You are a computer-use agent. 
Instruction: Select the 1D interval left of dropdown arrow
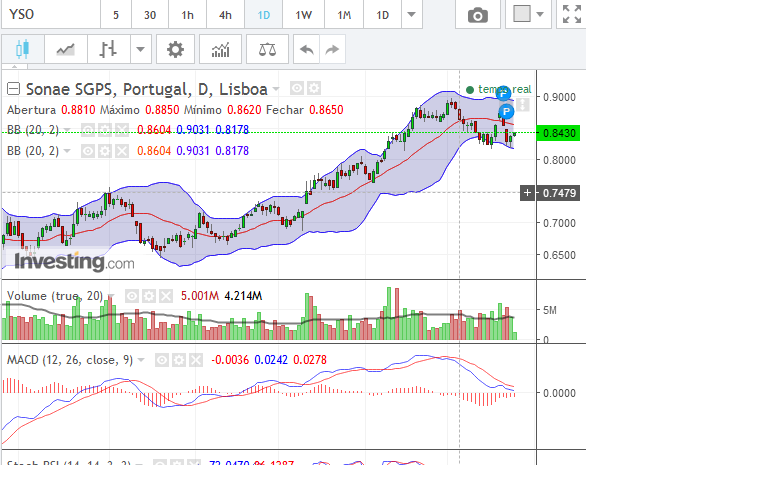(x=383, y=15)
